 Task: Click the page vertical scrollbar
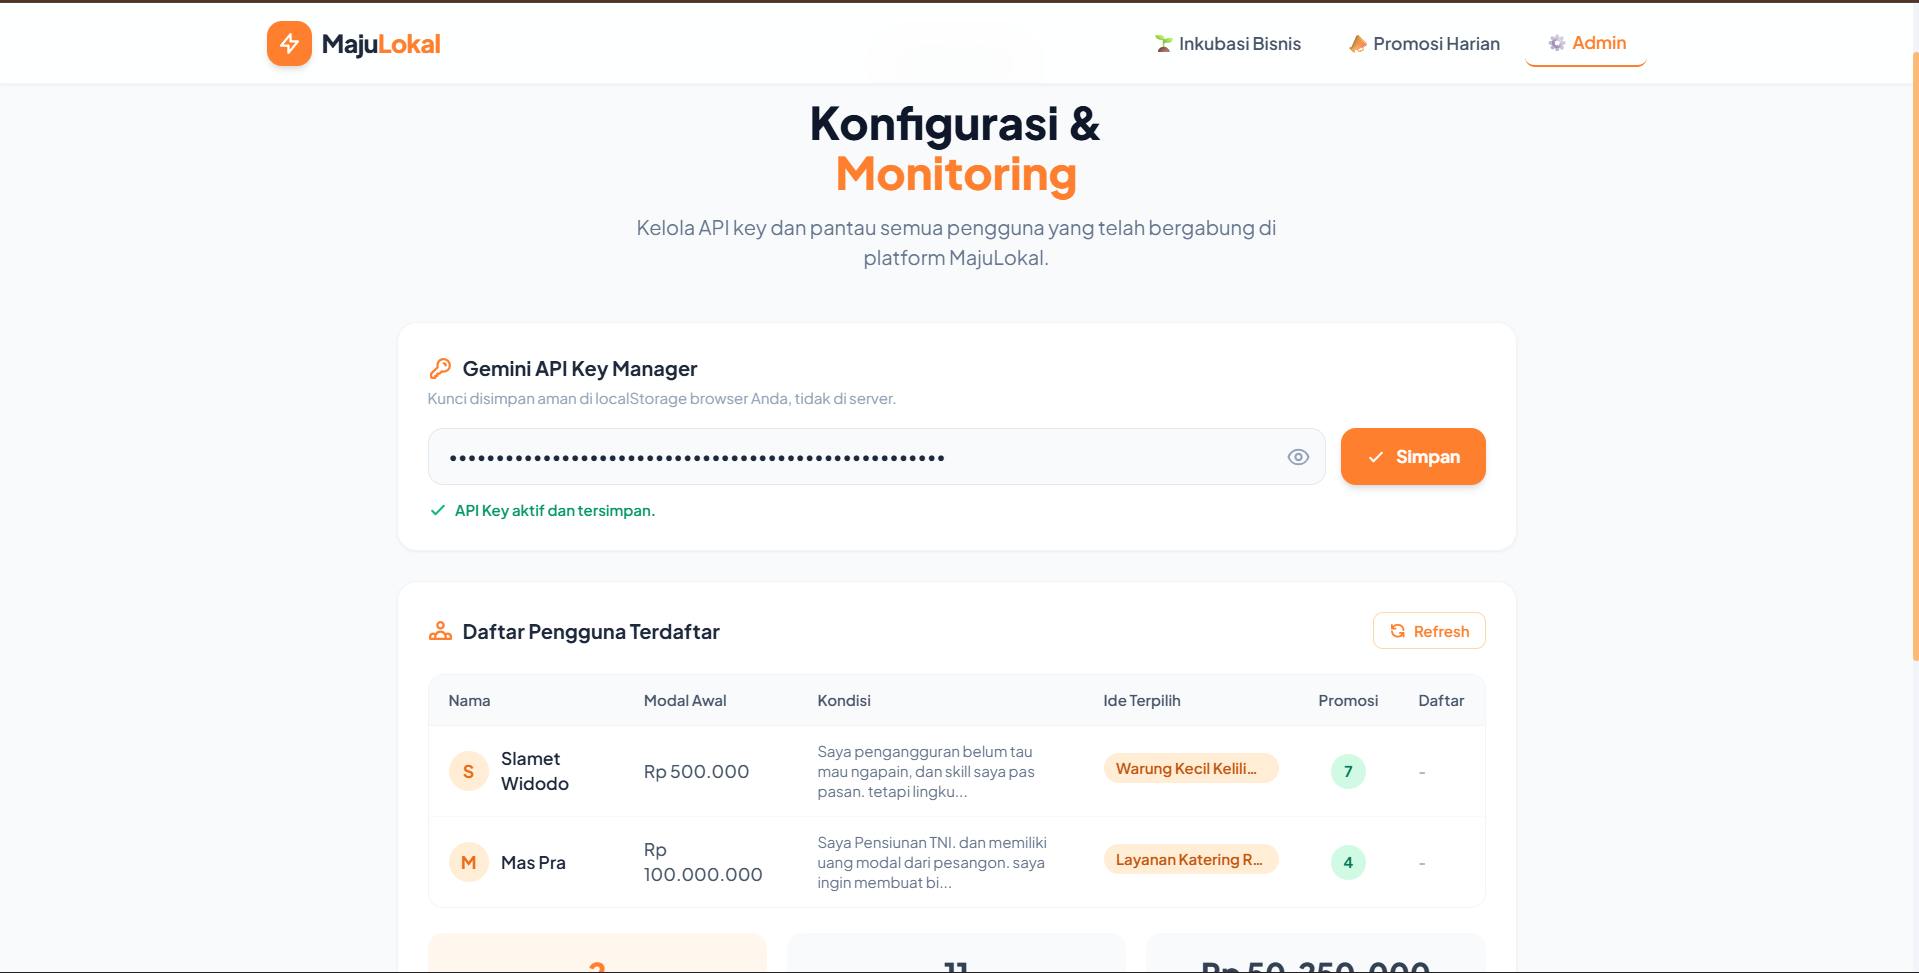1914,355
